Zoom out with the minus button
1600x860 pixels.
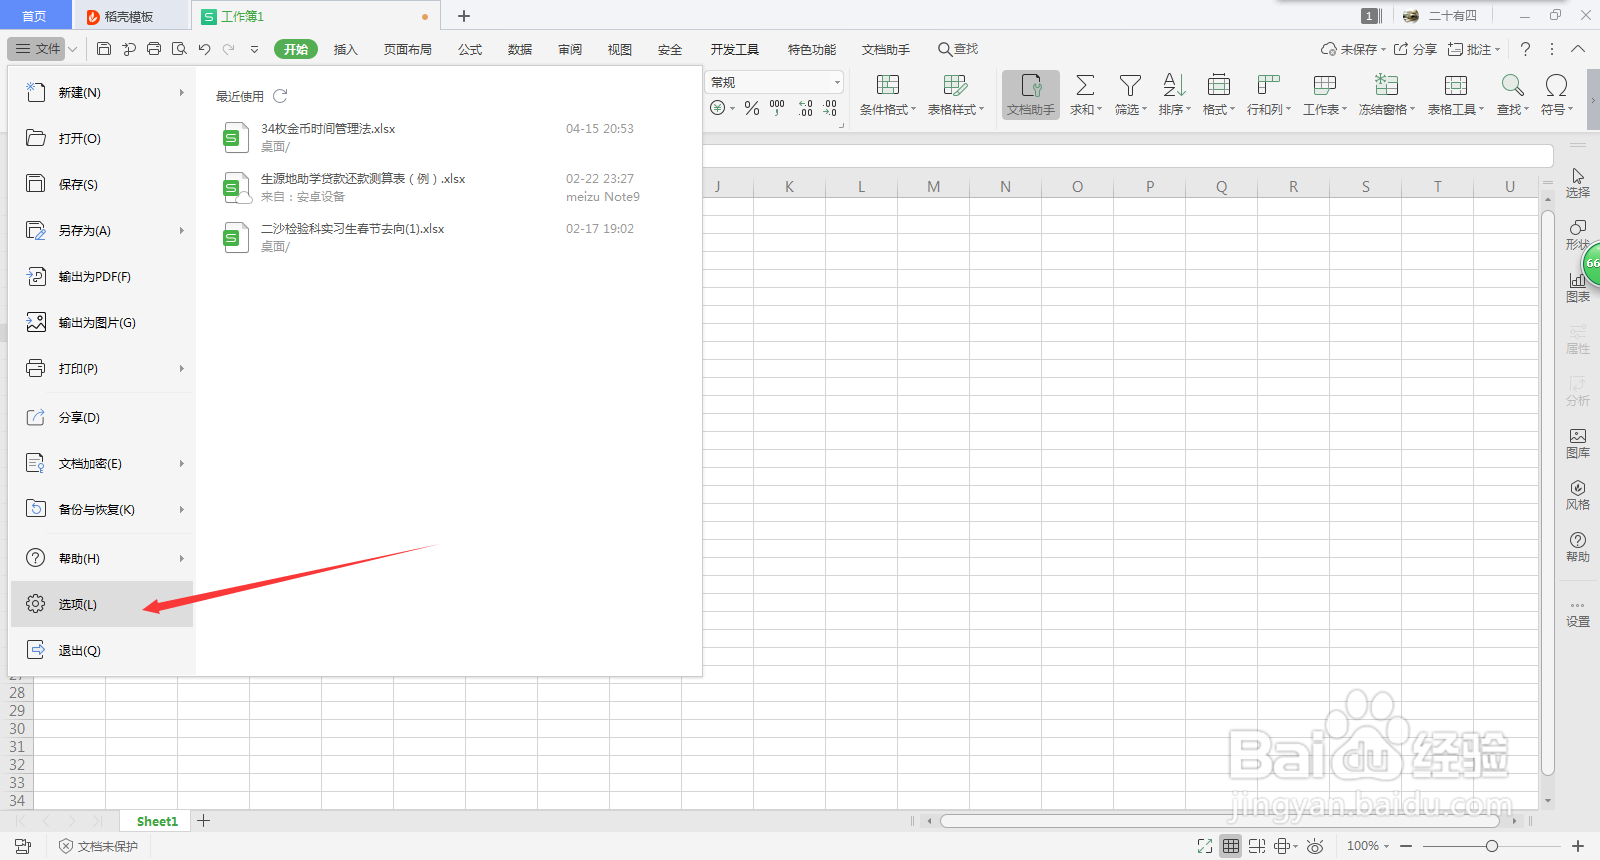[1406, 846]
